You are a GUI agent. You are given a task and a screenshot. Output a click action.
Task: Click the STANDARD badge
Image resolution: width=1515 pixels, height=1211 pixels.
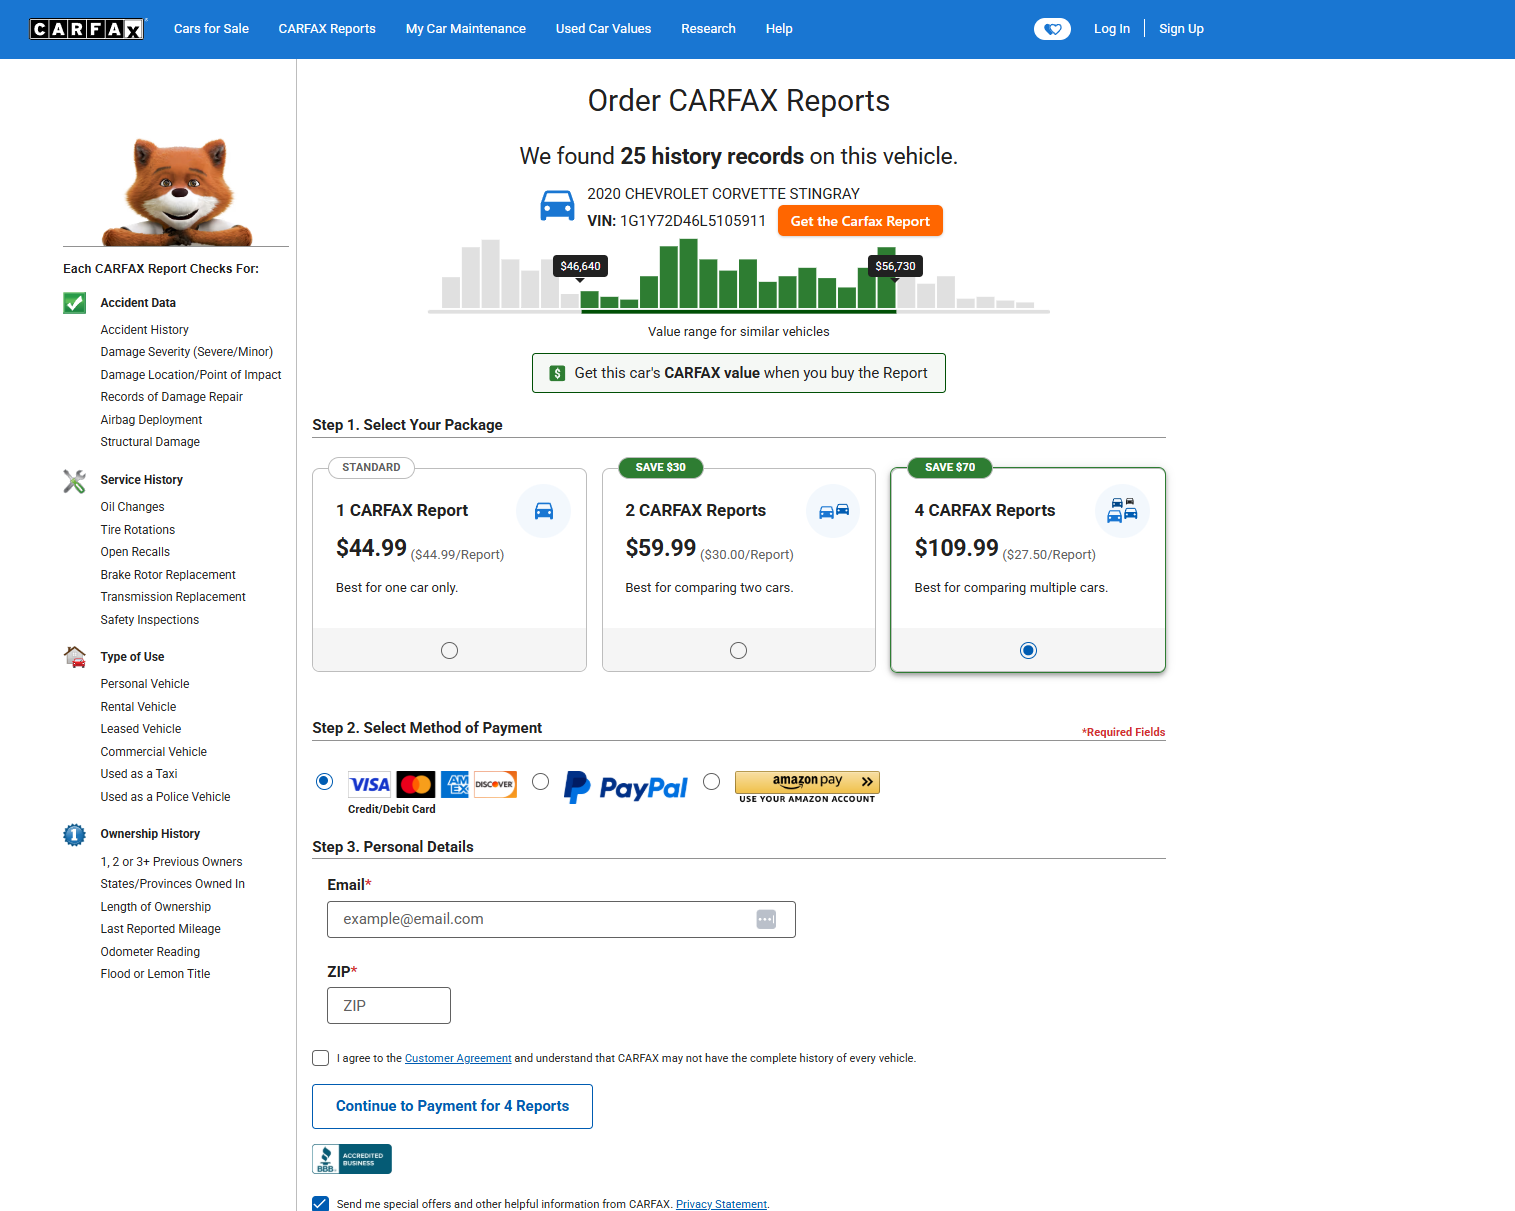(371, 467)
